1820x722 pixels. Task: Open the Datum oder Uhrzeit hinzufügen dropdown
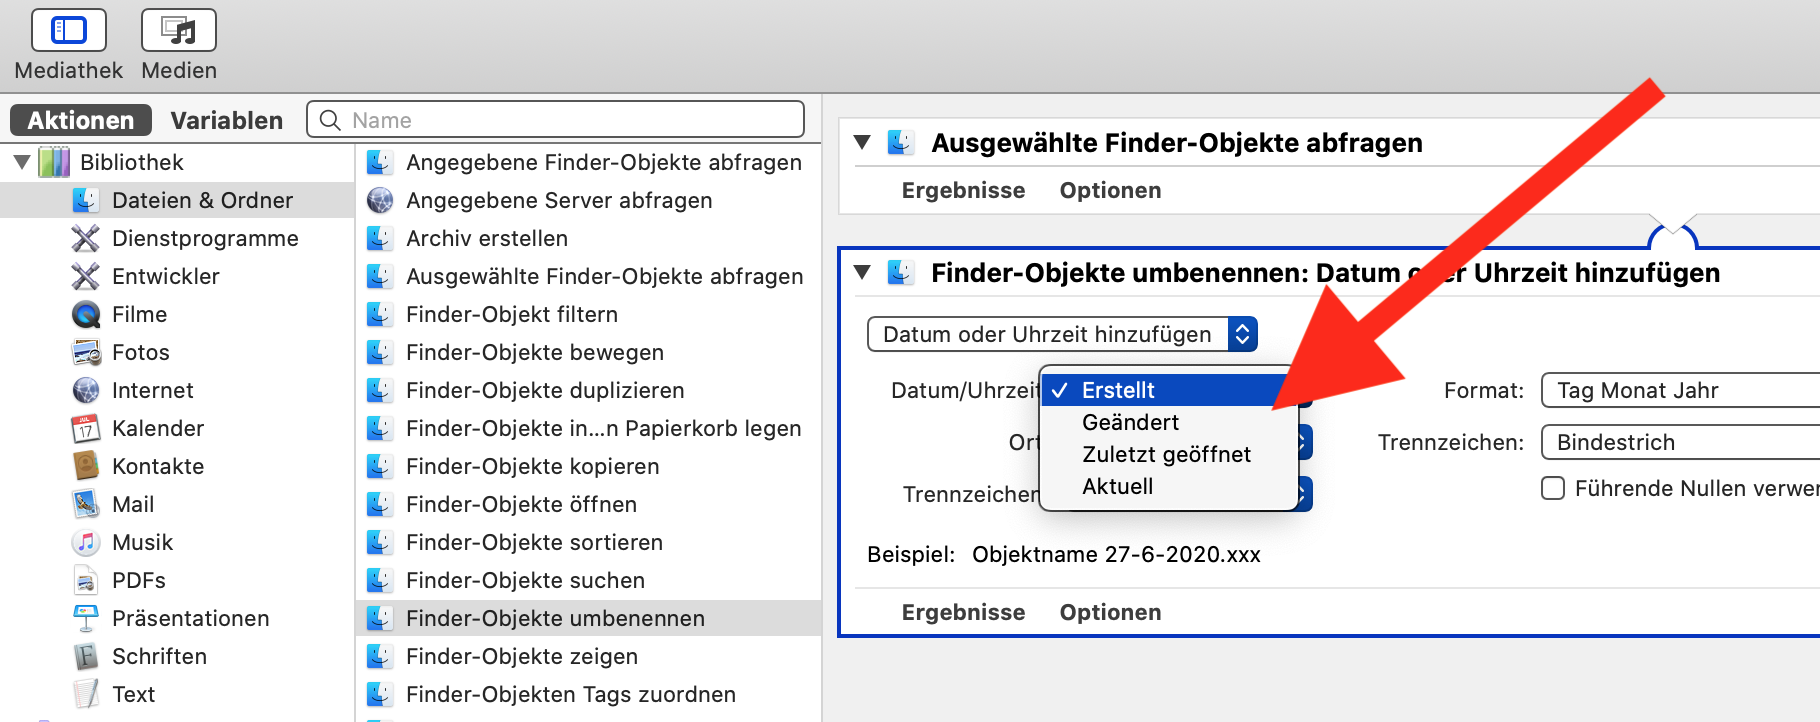1062,335
